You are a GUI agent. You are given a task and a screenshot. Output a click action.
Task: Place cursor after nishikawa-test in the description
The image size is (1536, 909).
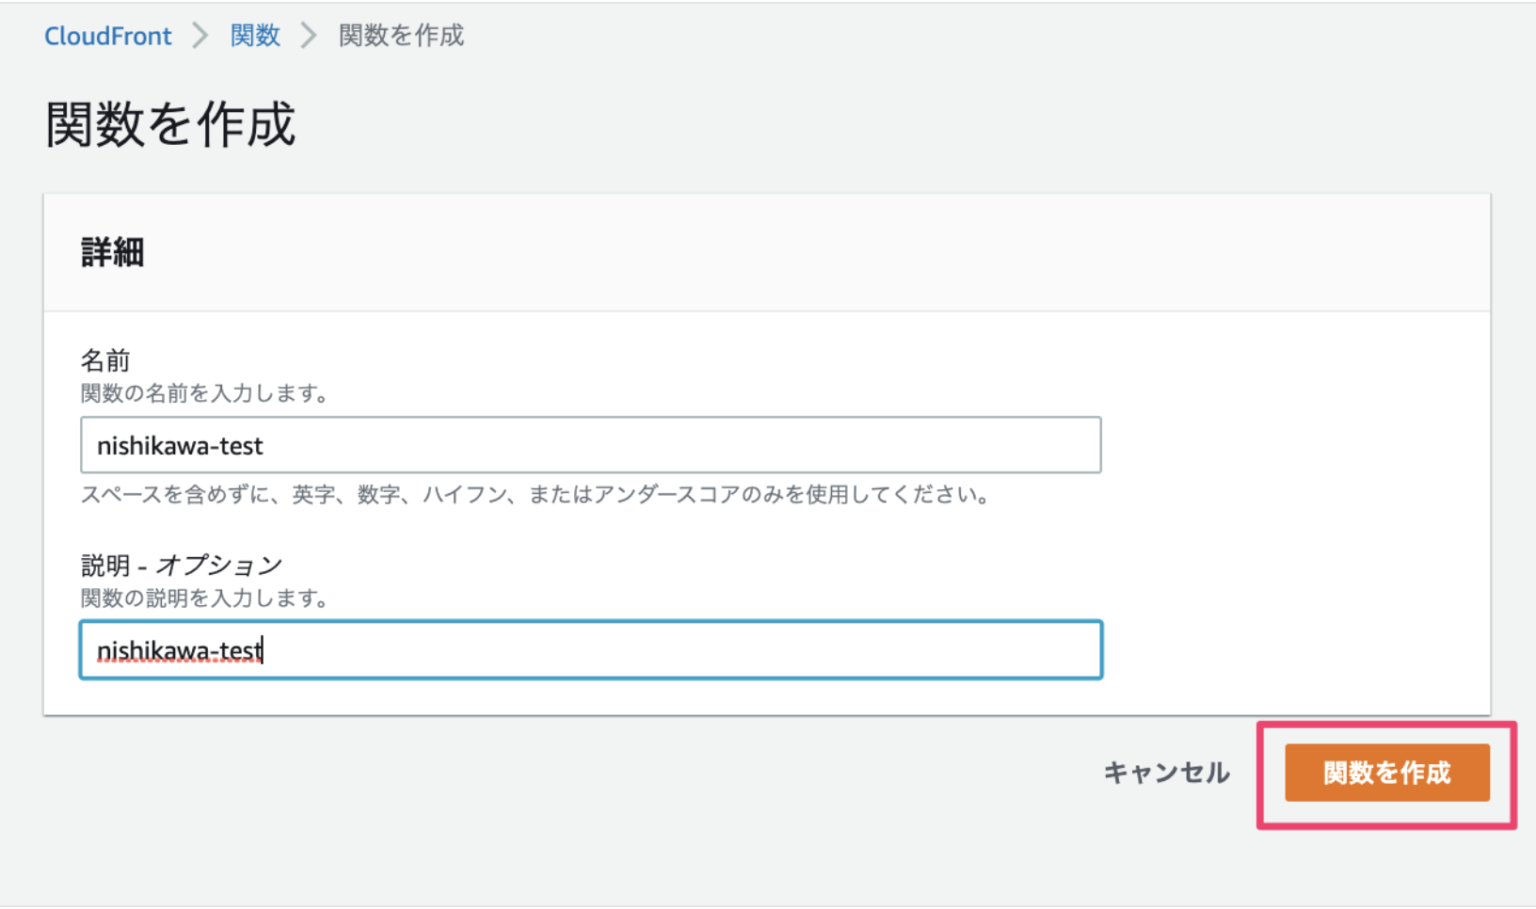[x=262, y=650]
